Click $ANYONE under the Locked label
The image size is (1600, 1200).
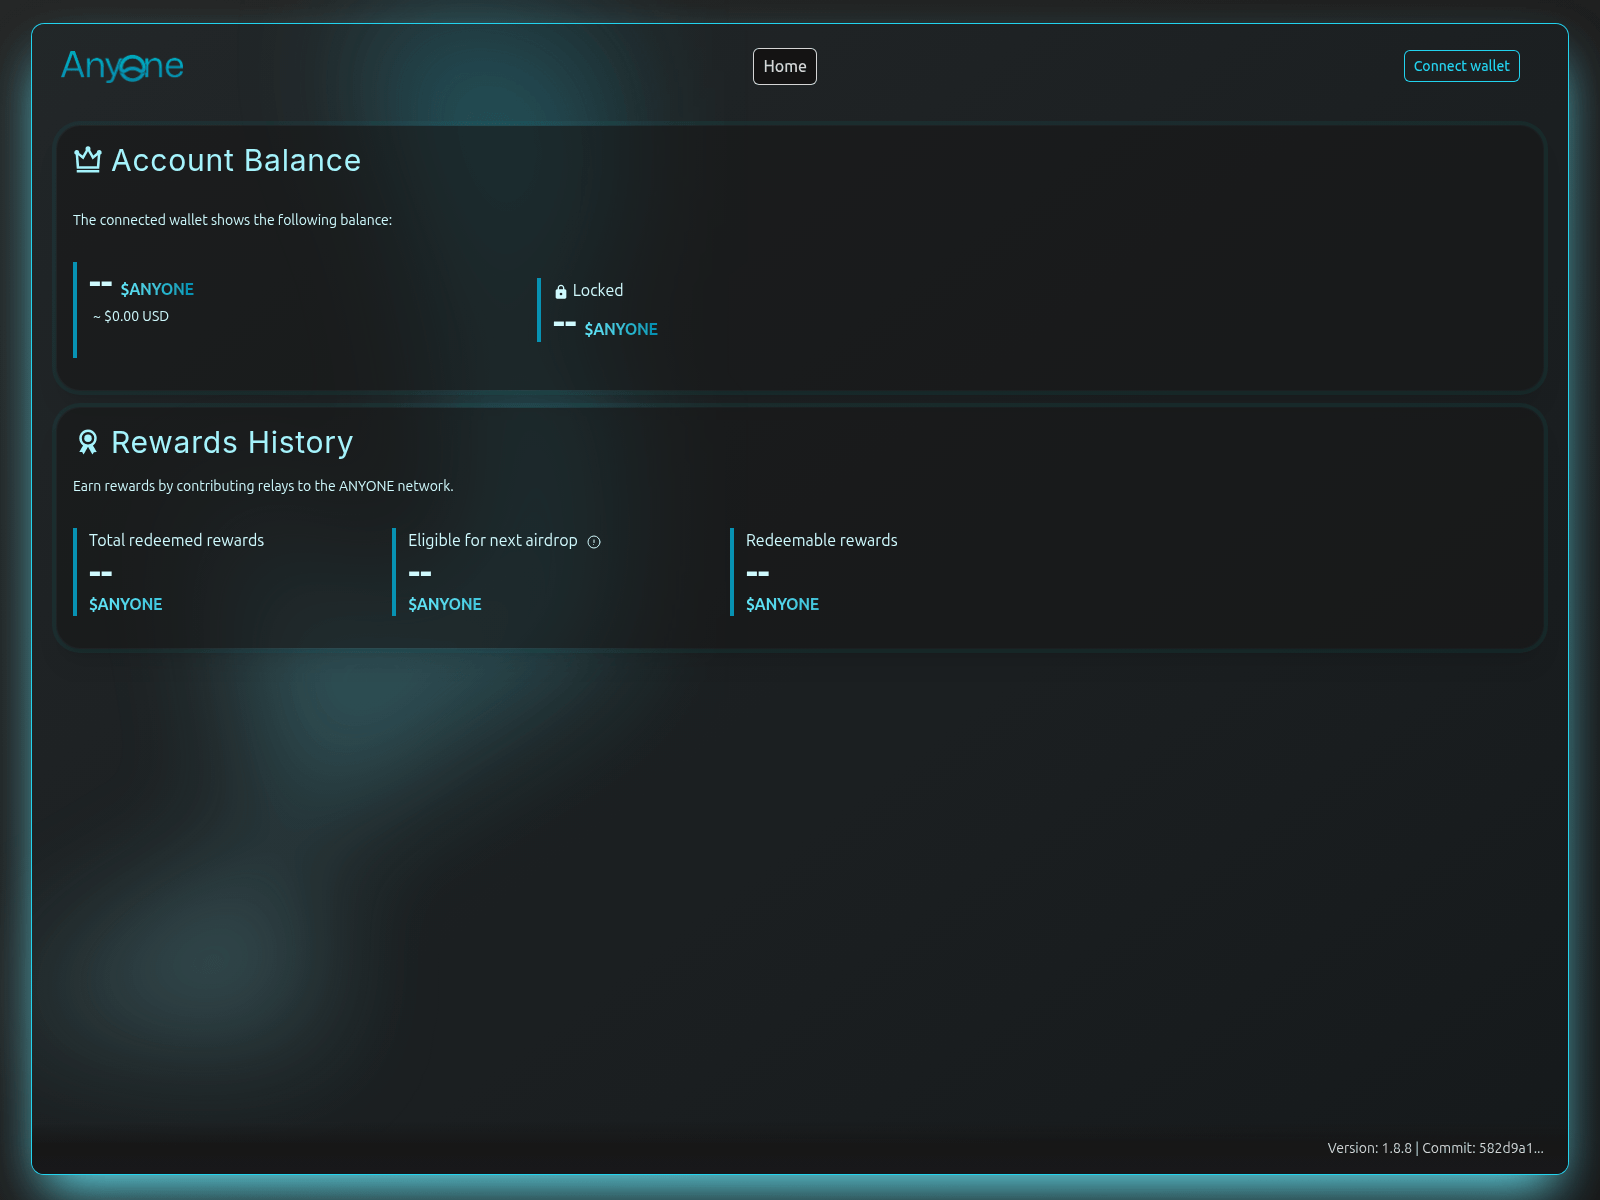(621, 329)
